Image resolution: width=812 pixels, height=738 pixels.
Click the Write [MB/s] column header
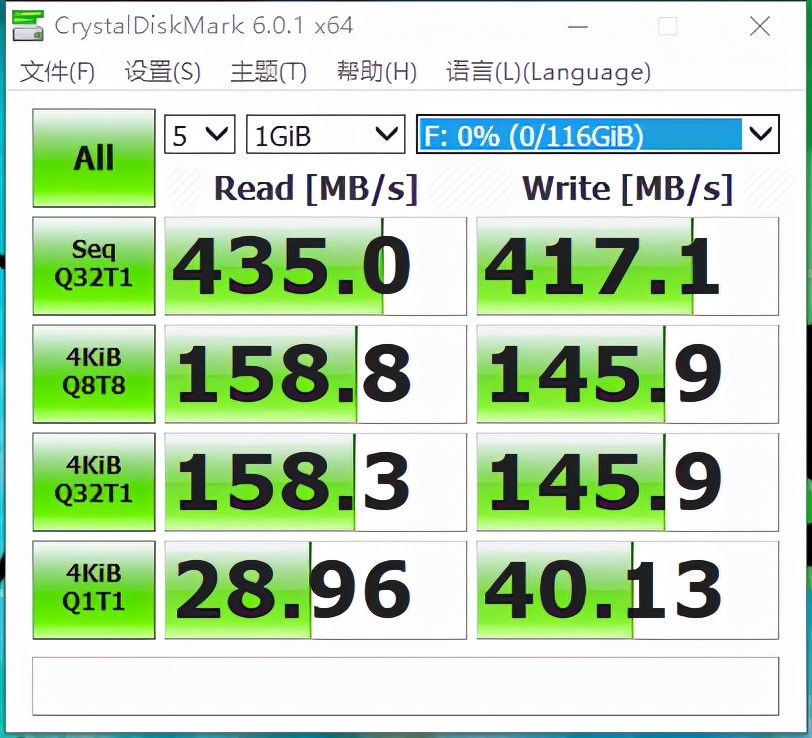pyautogui.click(x=628, y=189)
